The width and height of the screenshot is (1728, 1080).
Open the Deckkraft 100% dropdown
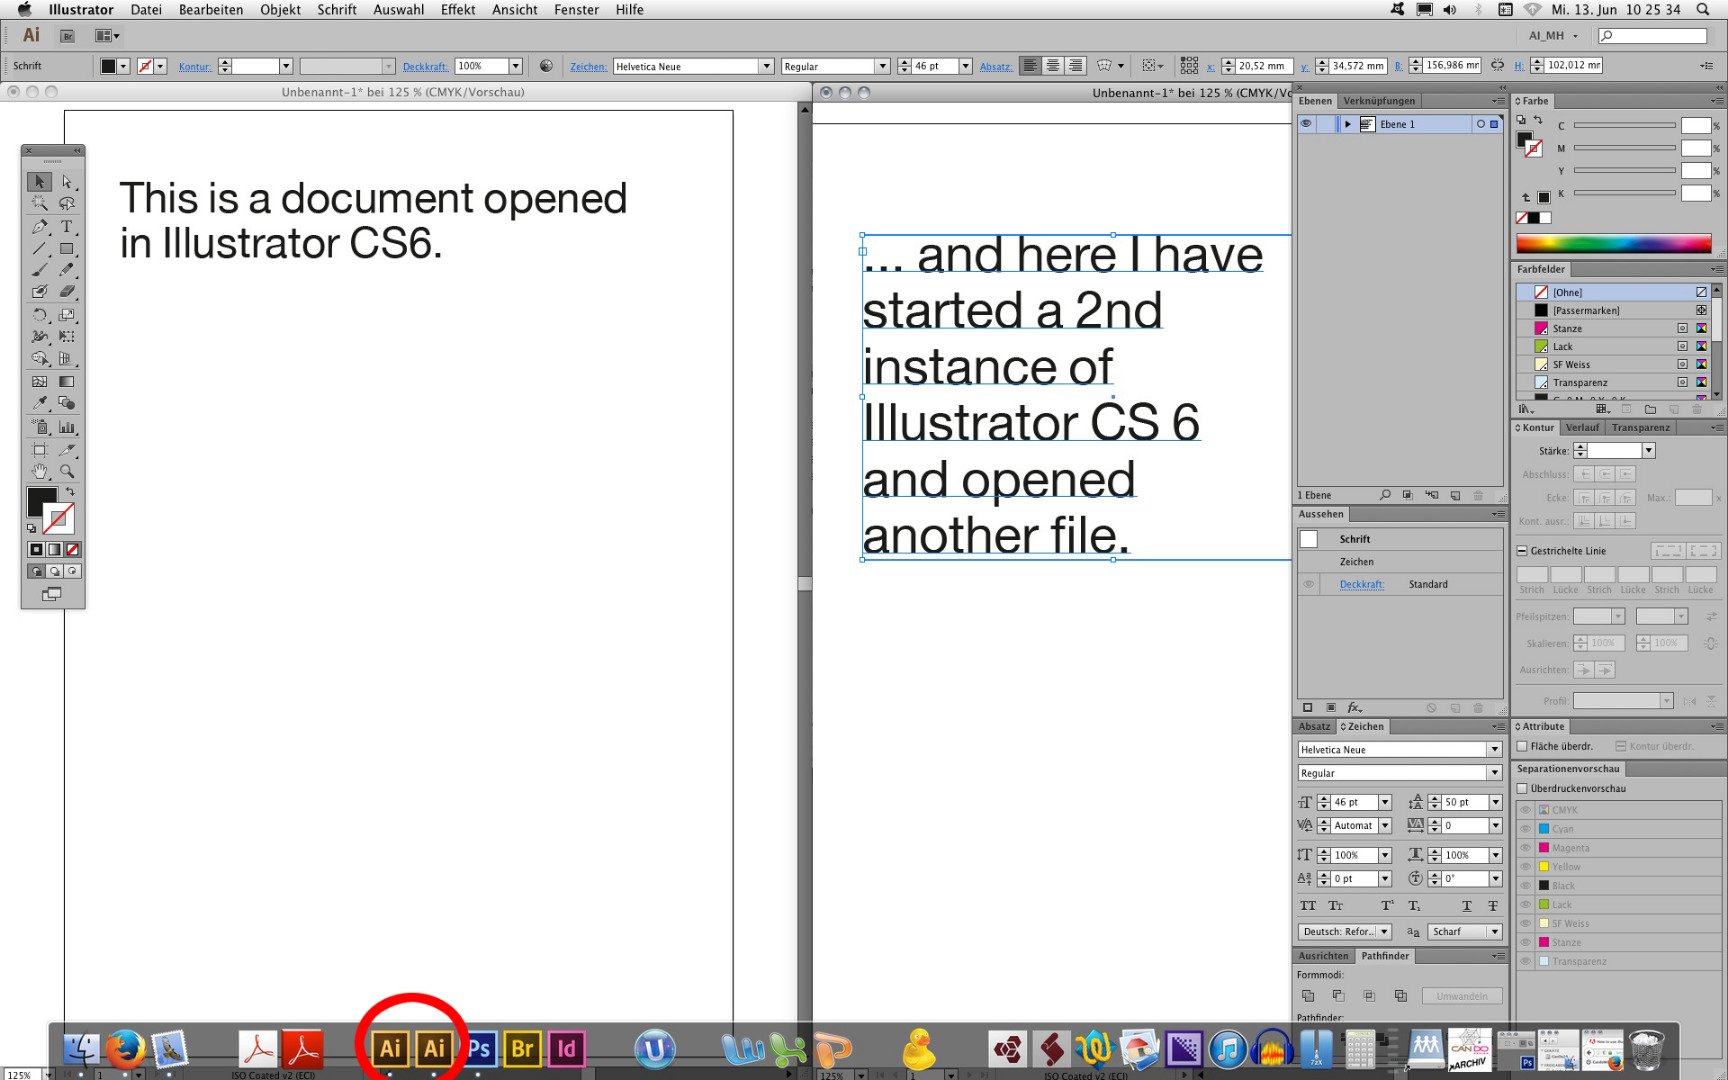click(515, 66)
